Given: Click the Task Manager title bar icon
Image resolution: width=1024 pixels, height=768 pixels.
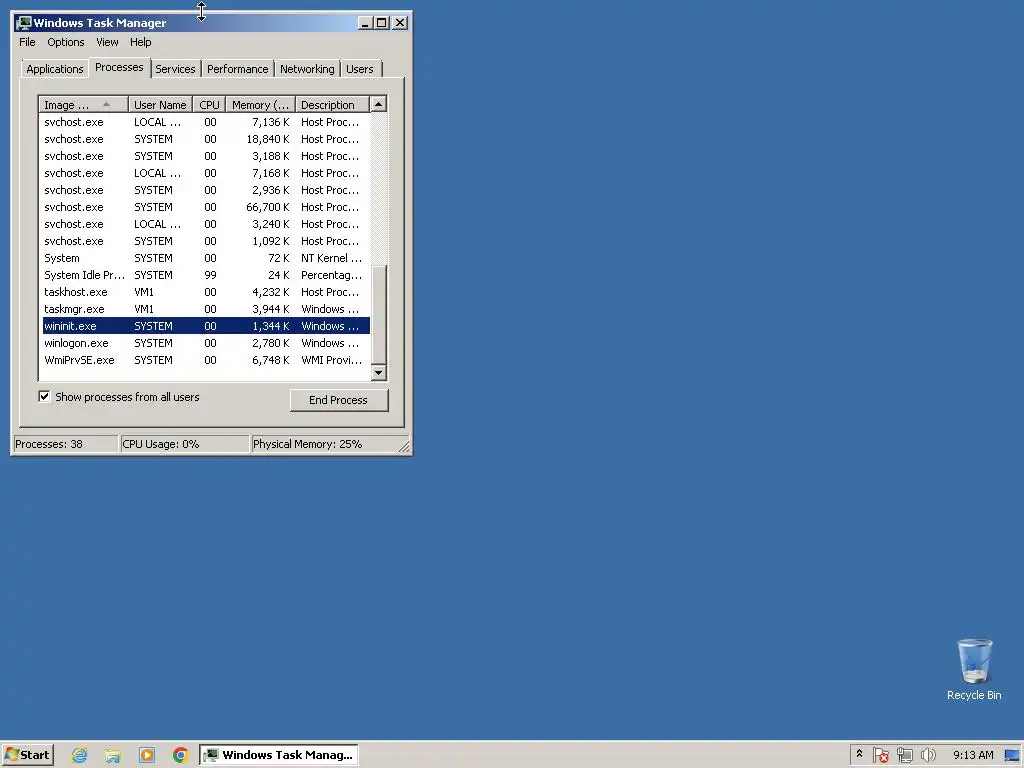Looking at the screenshot, I should point(24,23).
